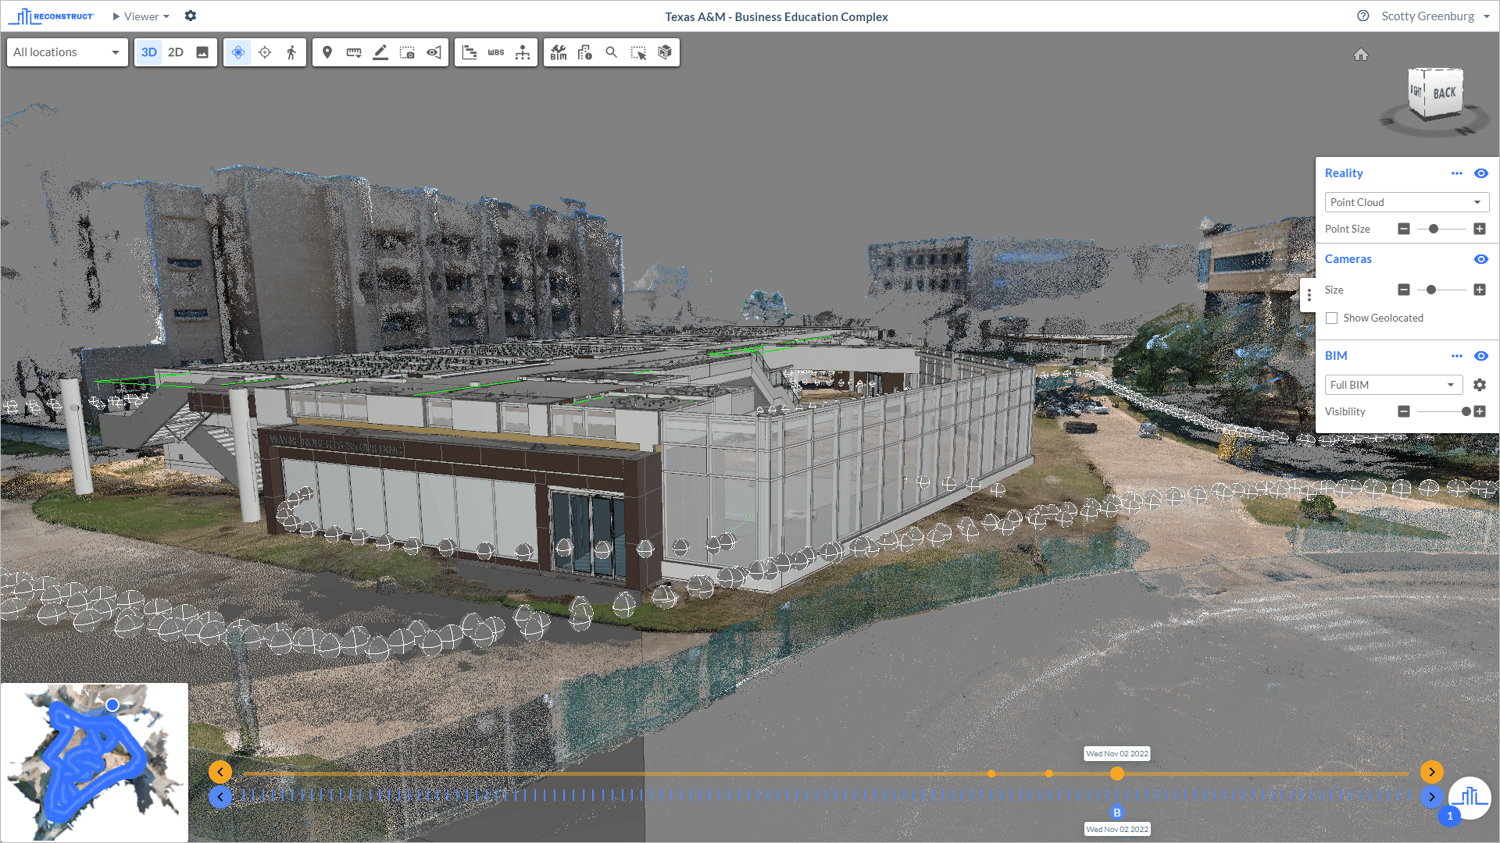Activate the location pin annotation tool
Viewport: 1500px width, 843px height.
click(x=328, y=51)
